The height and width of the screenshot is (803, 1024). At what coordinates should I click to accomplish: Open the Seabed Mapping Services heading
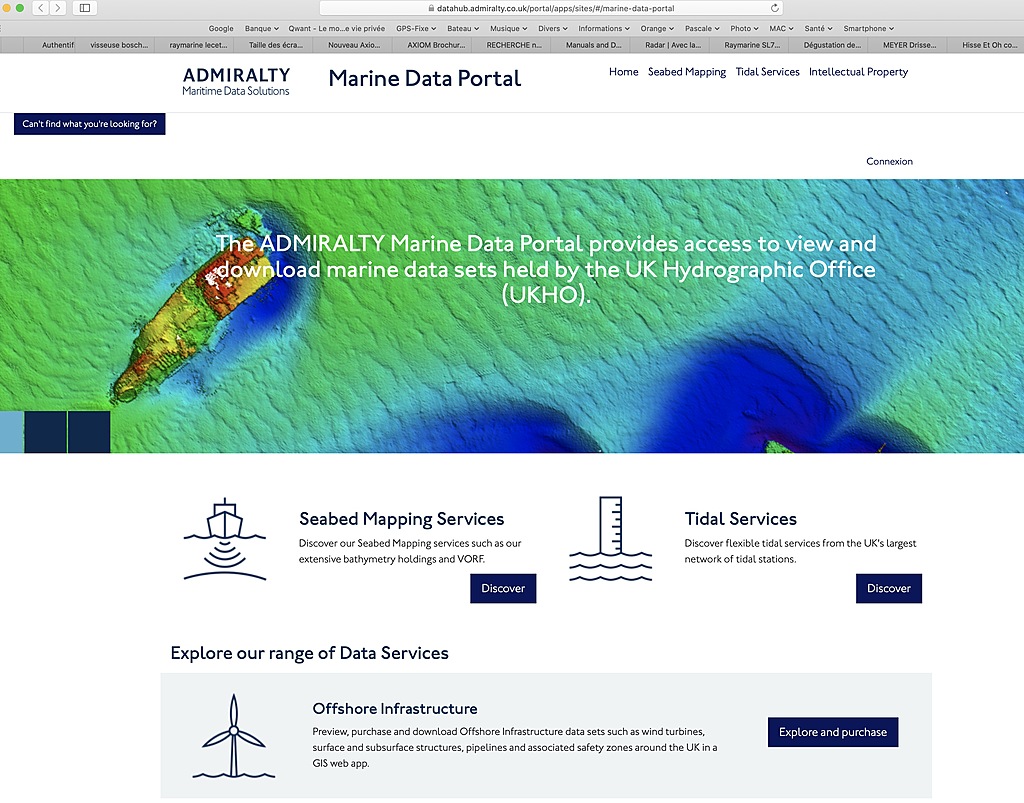[402, 519]
